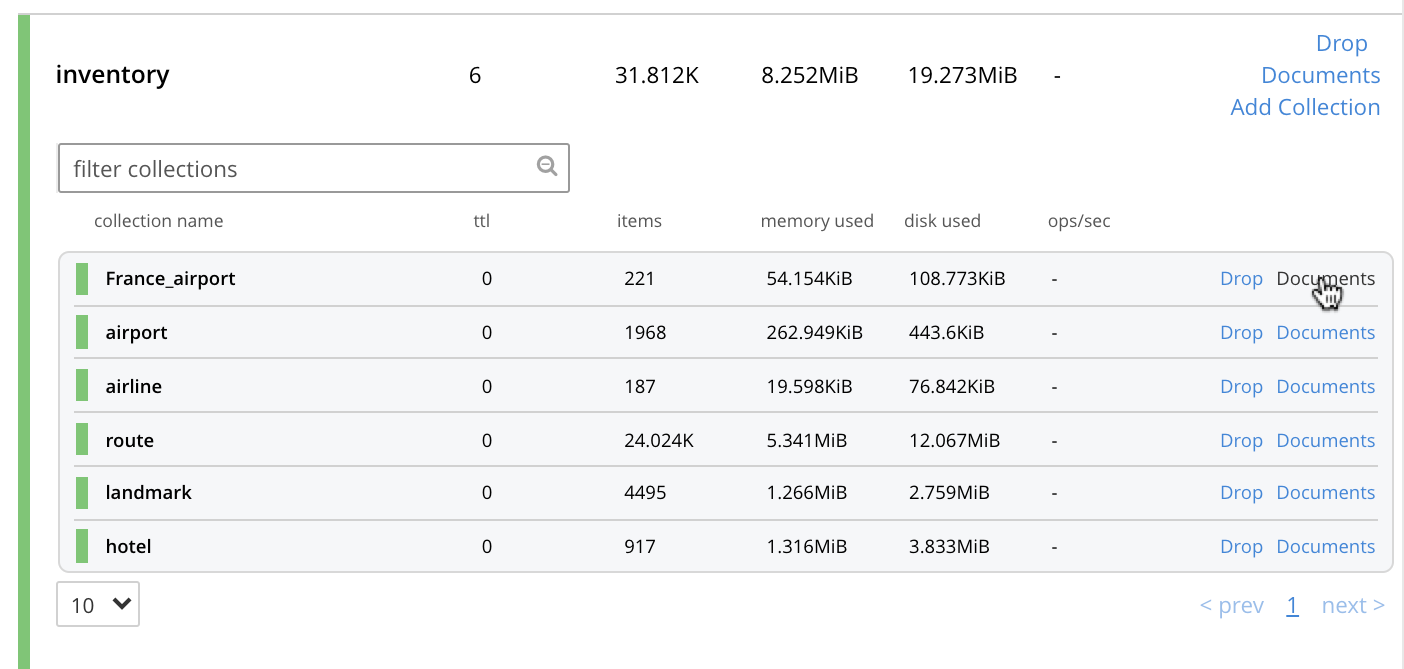View Documents of the hotel collection
Screen dimensions: 1404x669
1325,547
